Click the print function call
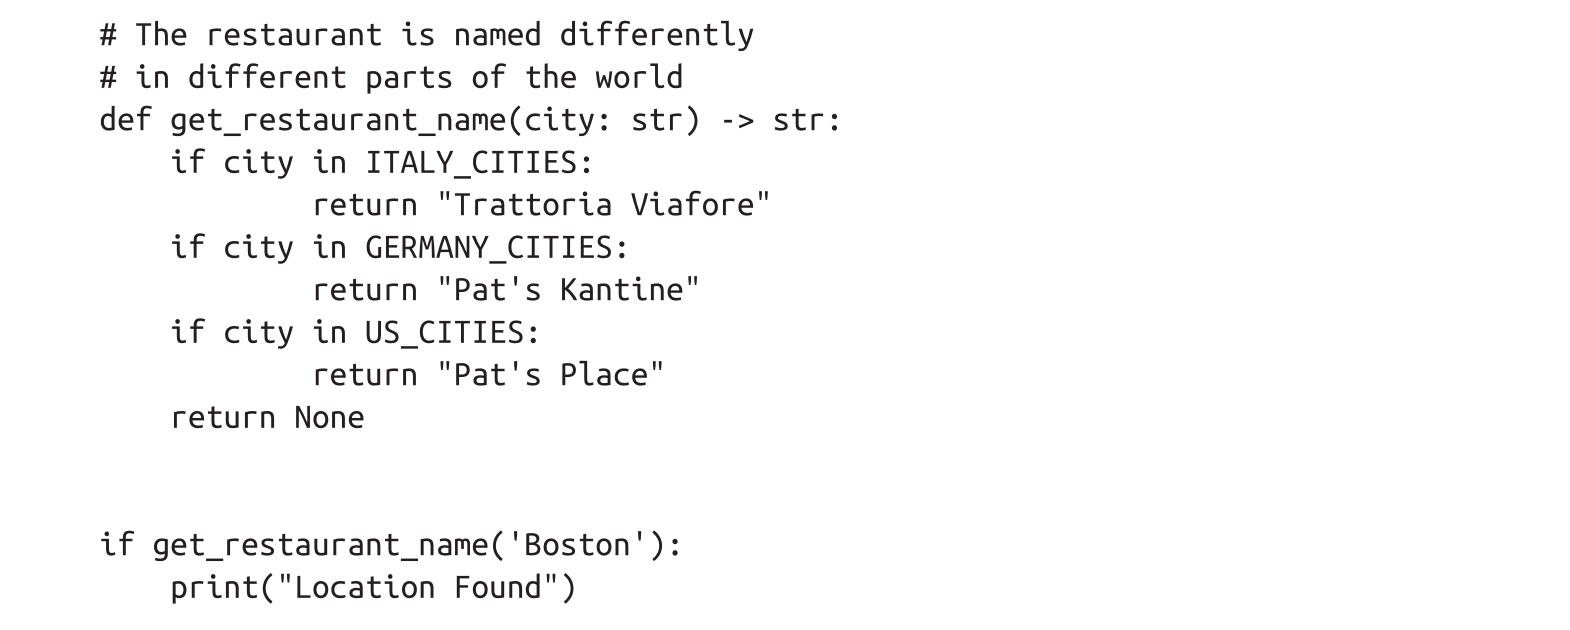1570x630 pixels. click(x=214, y=587)
